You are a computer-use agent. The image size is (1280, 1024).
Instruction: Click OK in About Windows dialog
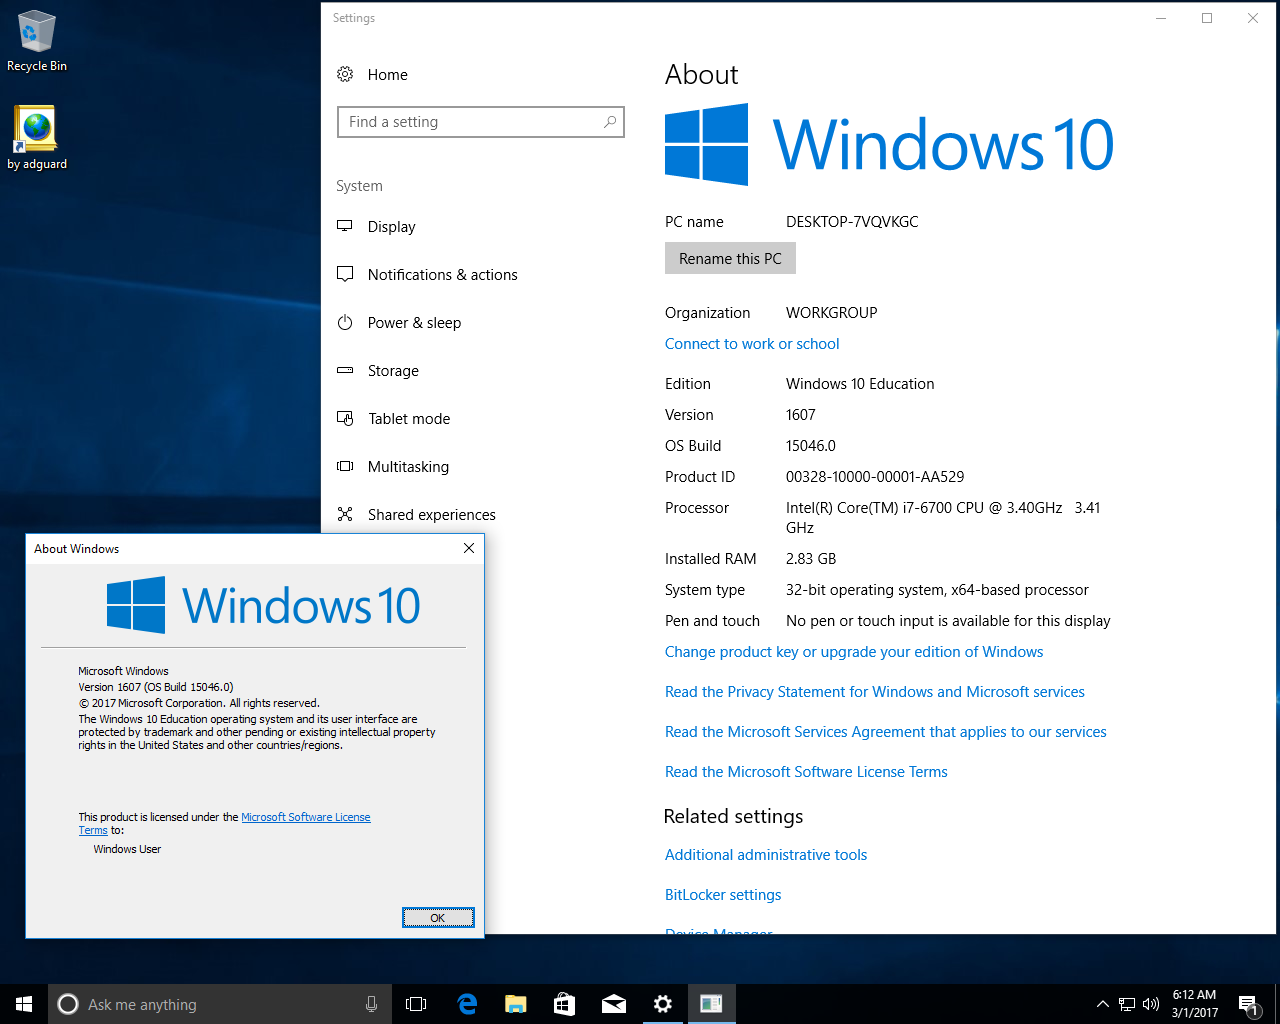click(438, 918)
